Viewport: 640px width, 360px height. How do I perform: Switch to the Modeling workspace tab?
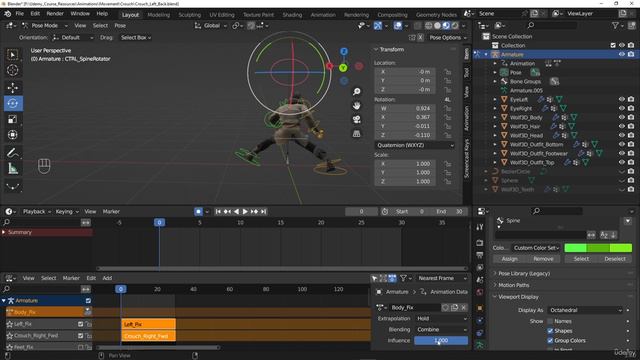pyautogui.click(x=158, y=15)
